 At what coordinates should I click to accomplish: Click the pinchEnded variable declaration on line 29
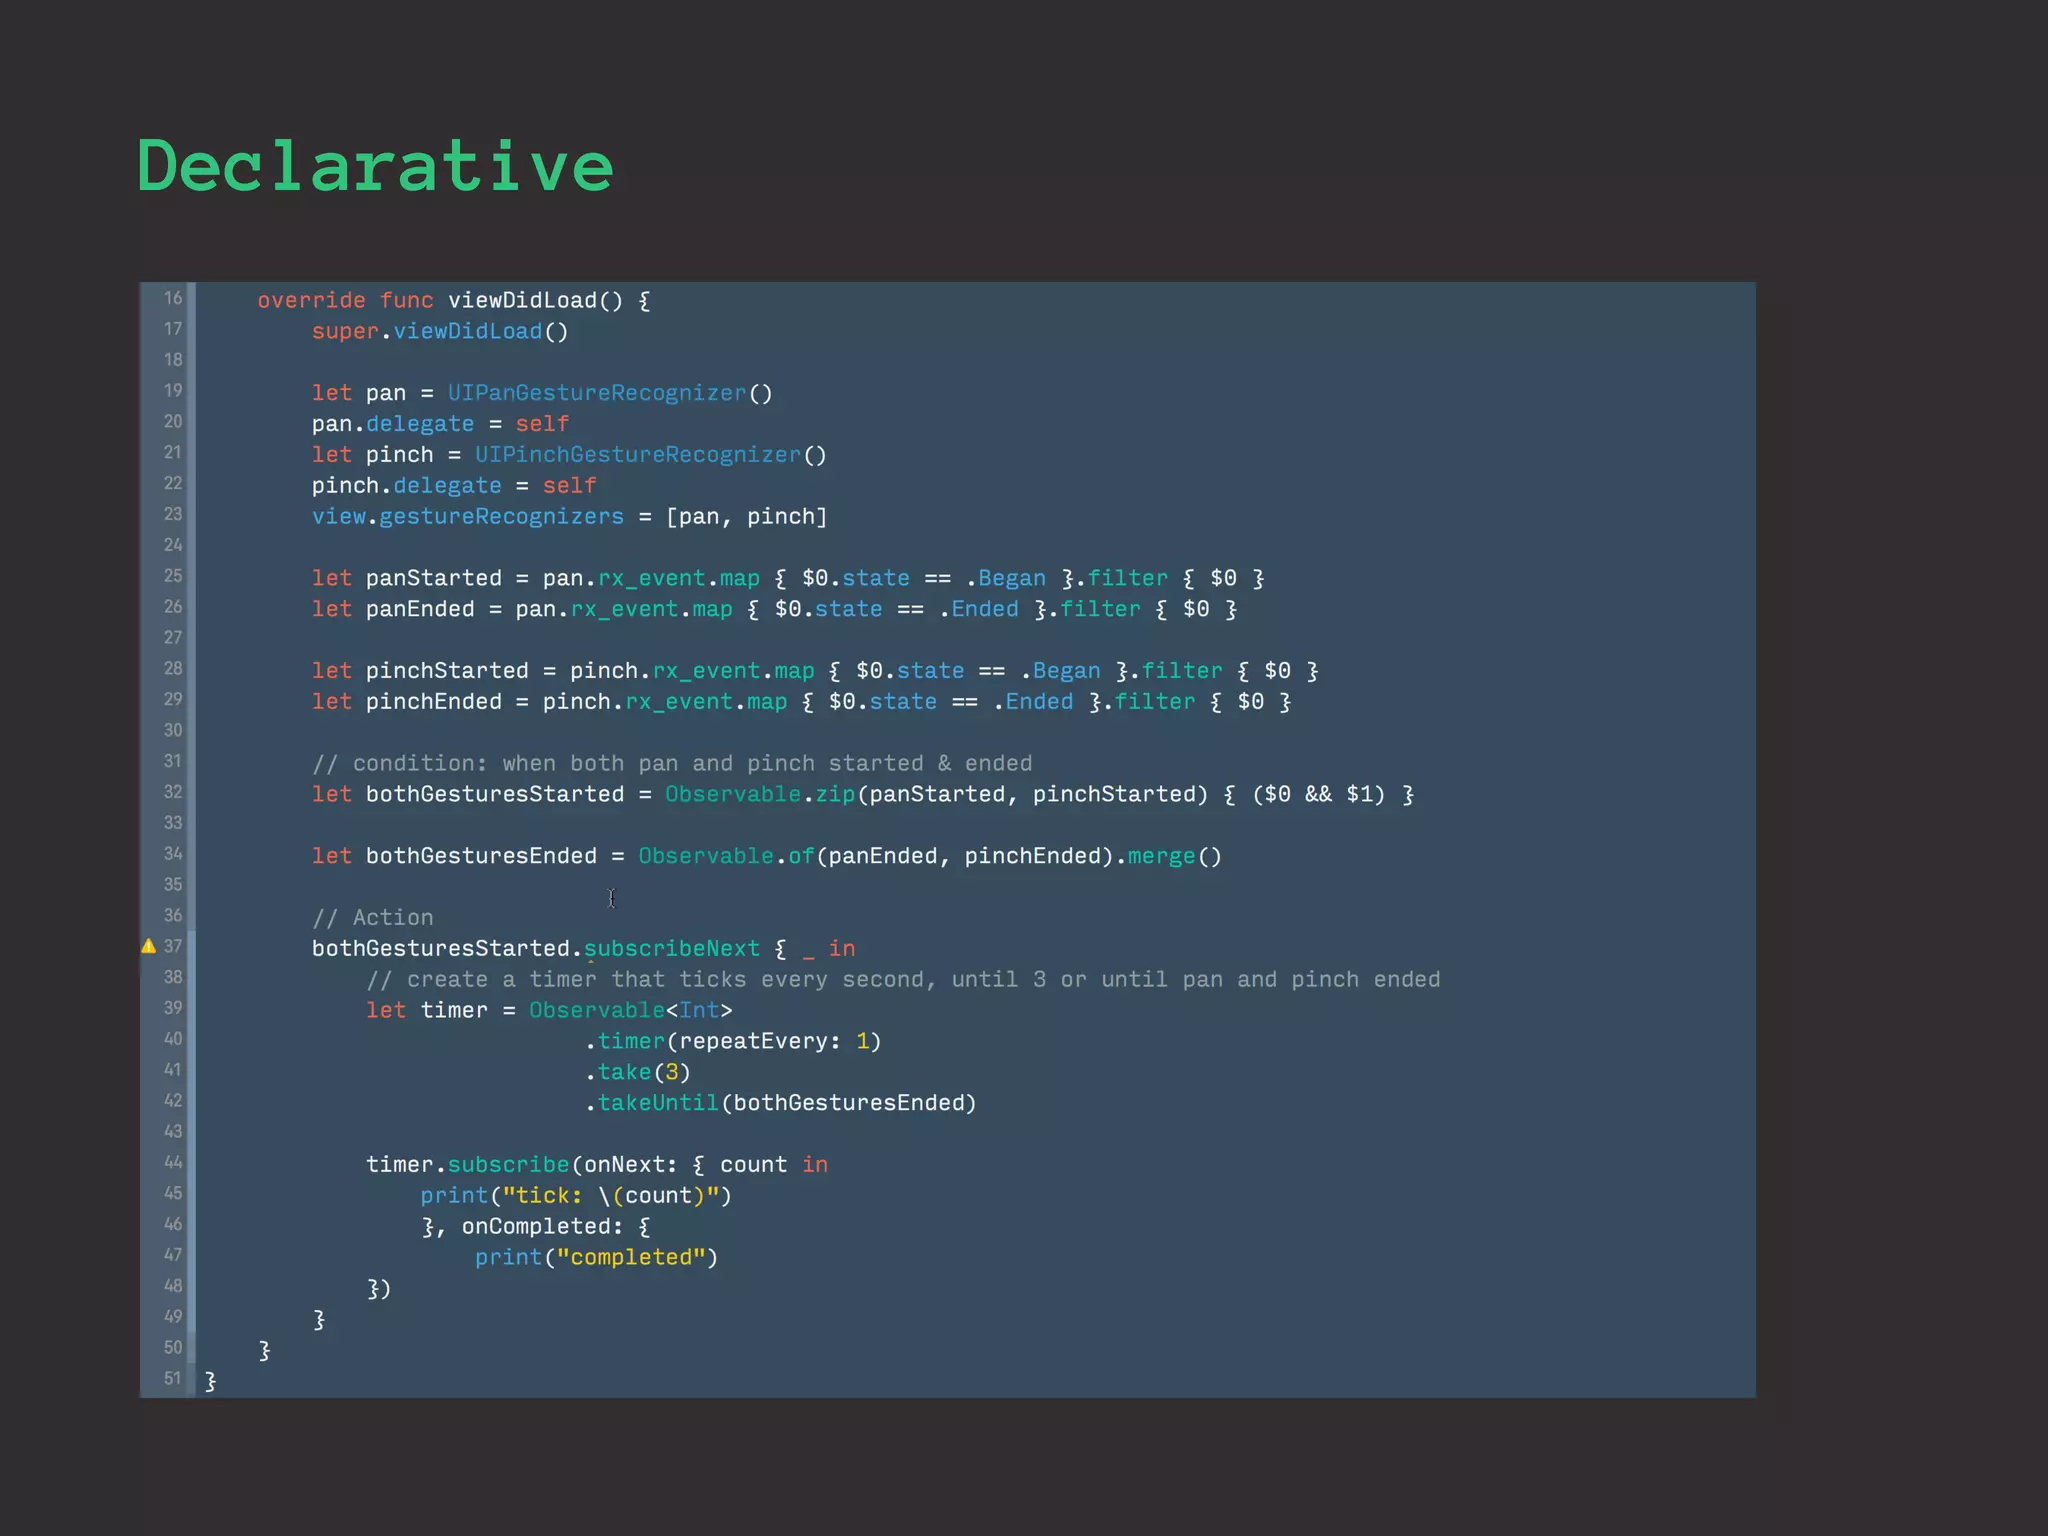click(433, 702)
